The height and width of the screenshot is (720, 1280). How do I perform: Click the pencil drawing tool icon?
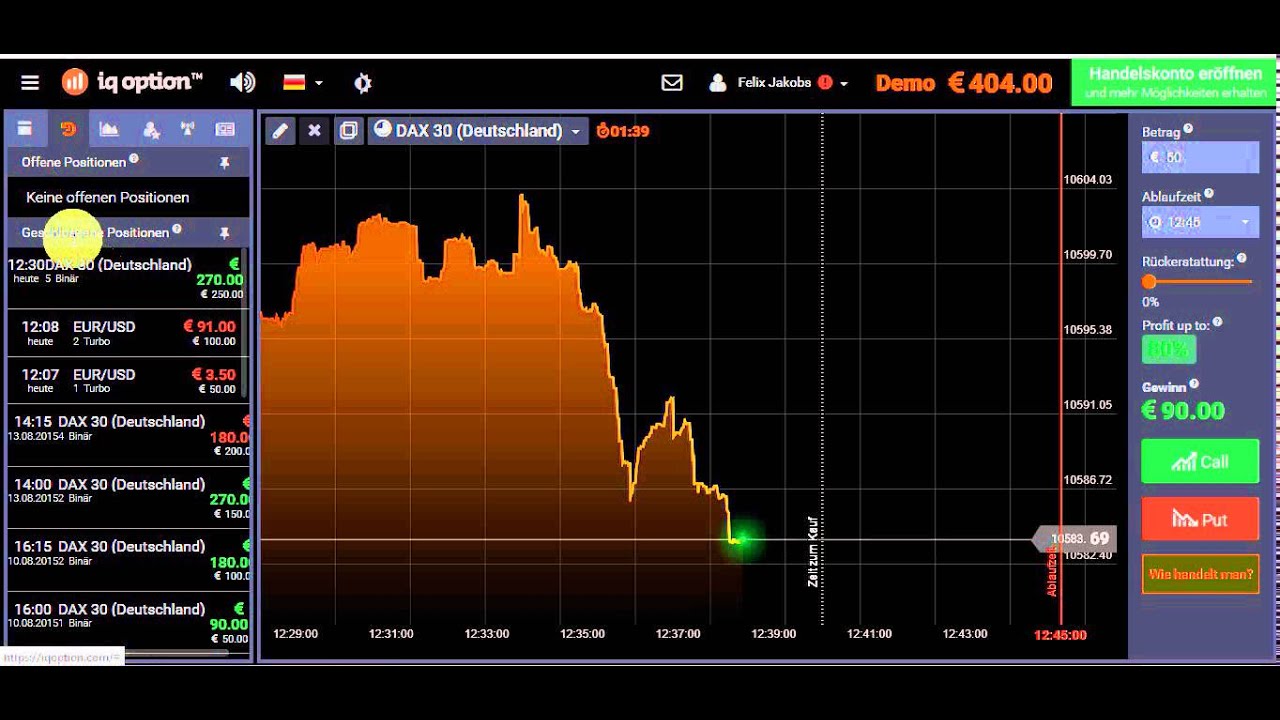click(x=281, y=130)
